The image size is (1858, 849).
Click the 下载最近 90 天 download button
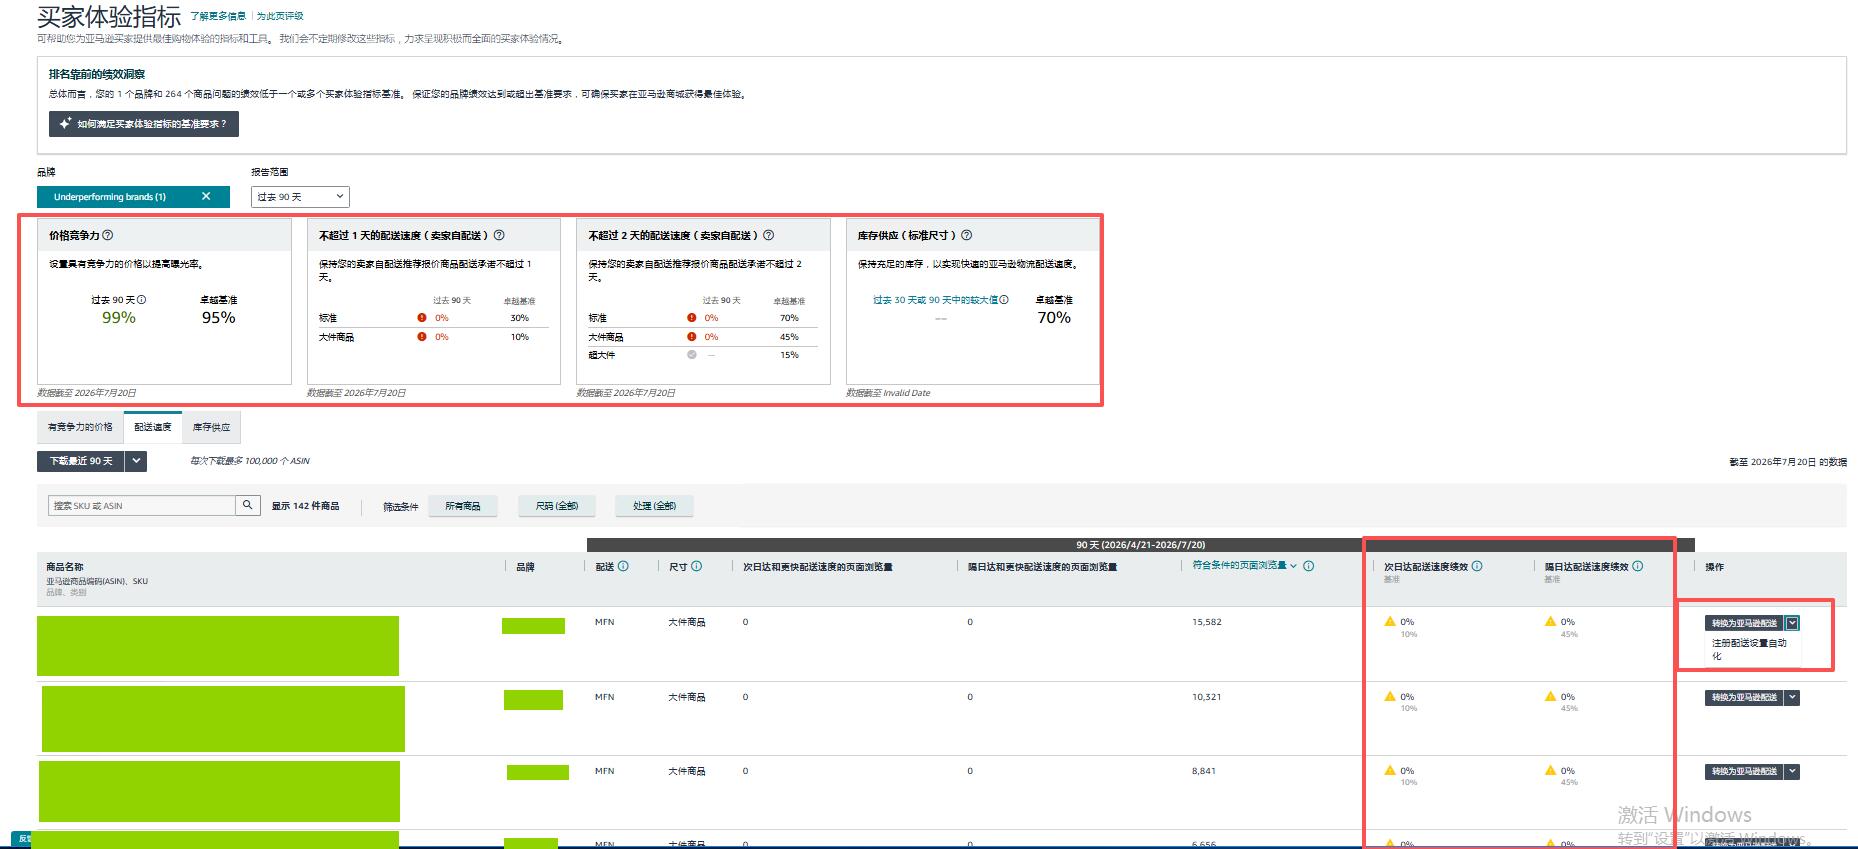click(81, 461)
